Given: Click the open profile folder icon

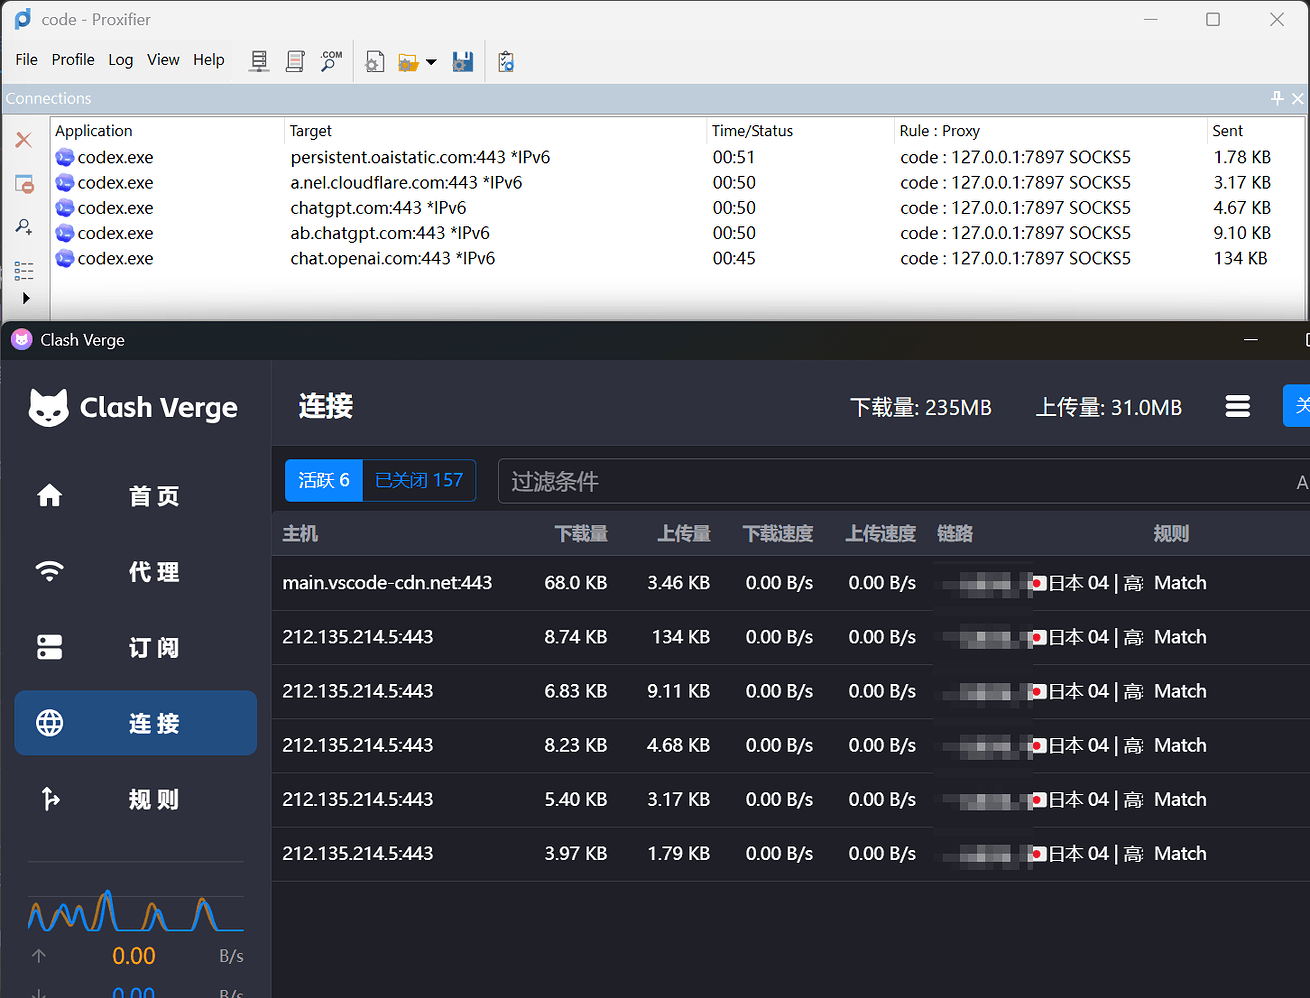Looking at the screenshot, I should [408, 62].
